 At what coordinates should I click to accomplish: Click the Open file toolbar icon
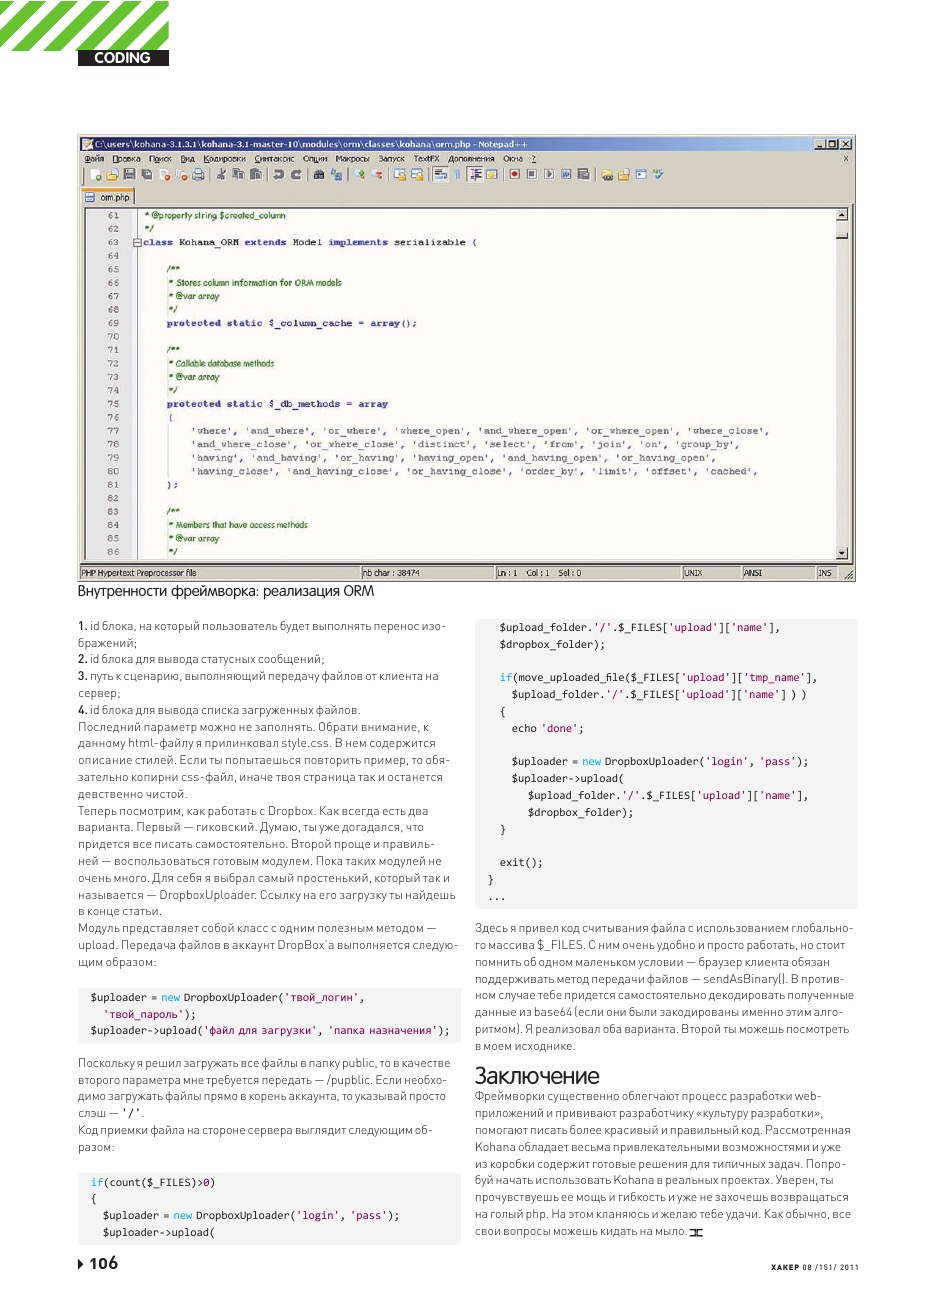pos(113,175)
